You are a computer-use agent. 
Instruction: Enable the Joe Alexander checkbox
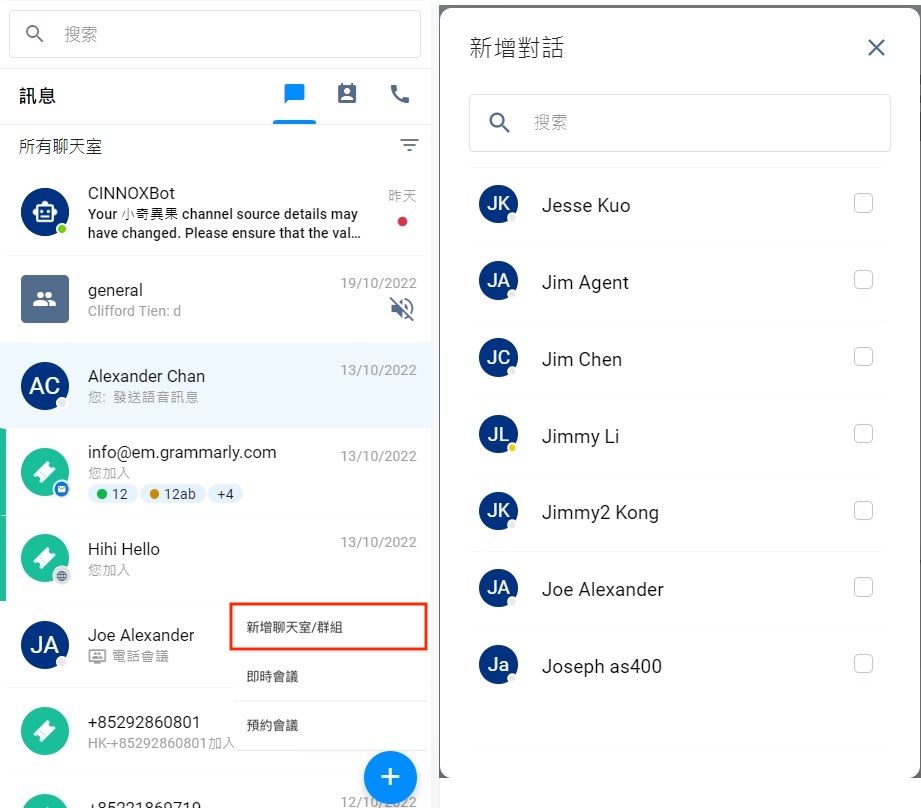point(863,587)
